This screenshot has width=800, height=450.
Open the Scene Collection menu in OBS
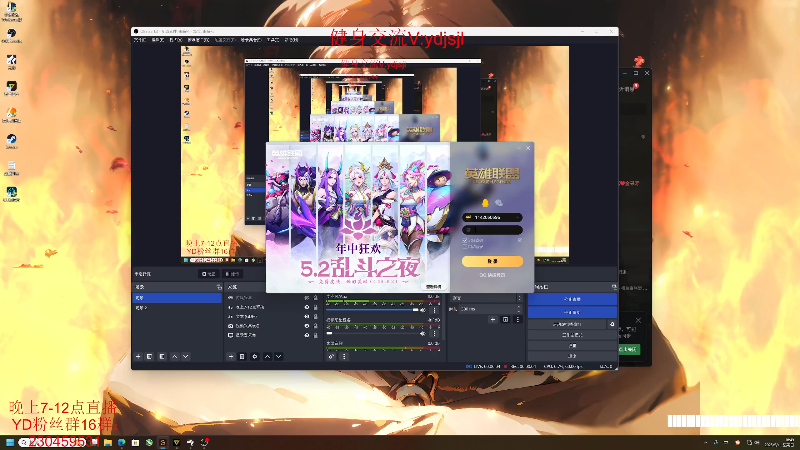(251, 40)
